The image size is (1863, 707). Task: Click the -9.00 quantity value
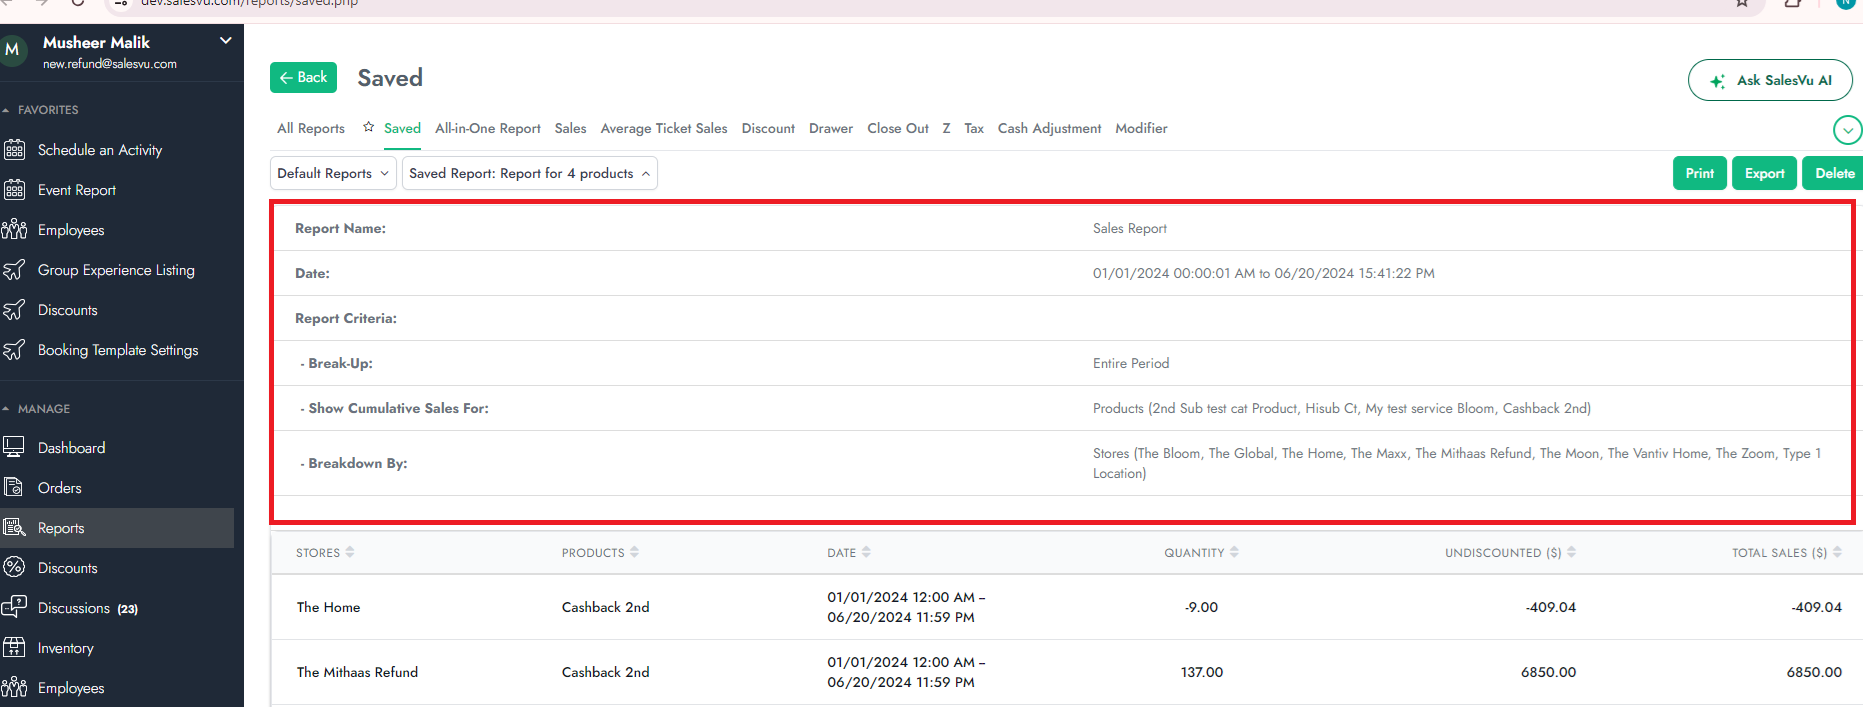coord(1201,607)
